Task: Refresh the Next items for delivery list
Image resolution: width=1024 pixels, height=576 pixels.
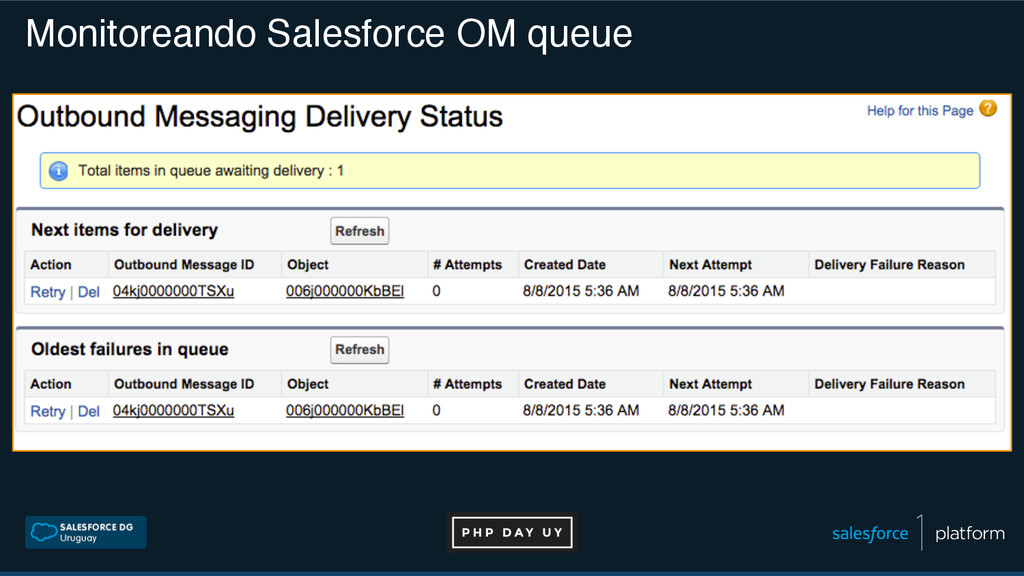Action: [x=360, y=231]
